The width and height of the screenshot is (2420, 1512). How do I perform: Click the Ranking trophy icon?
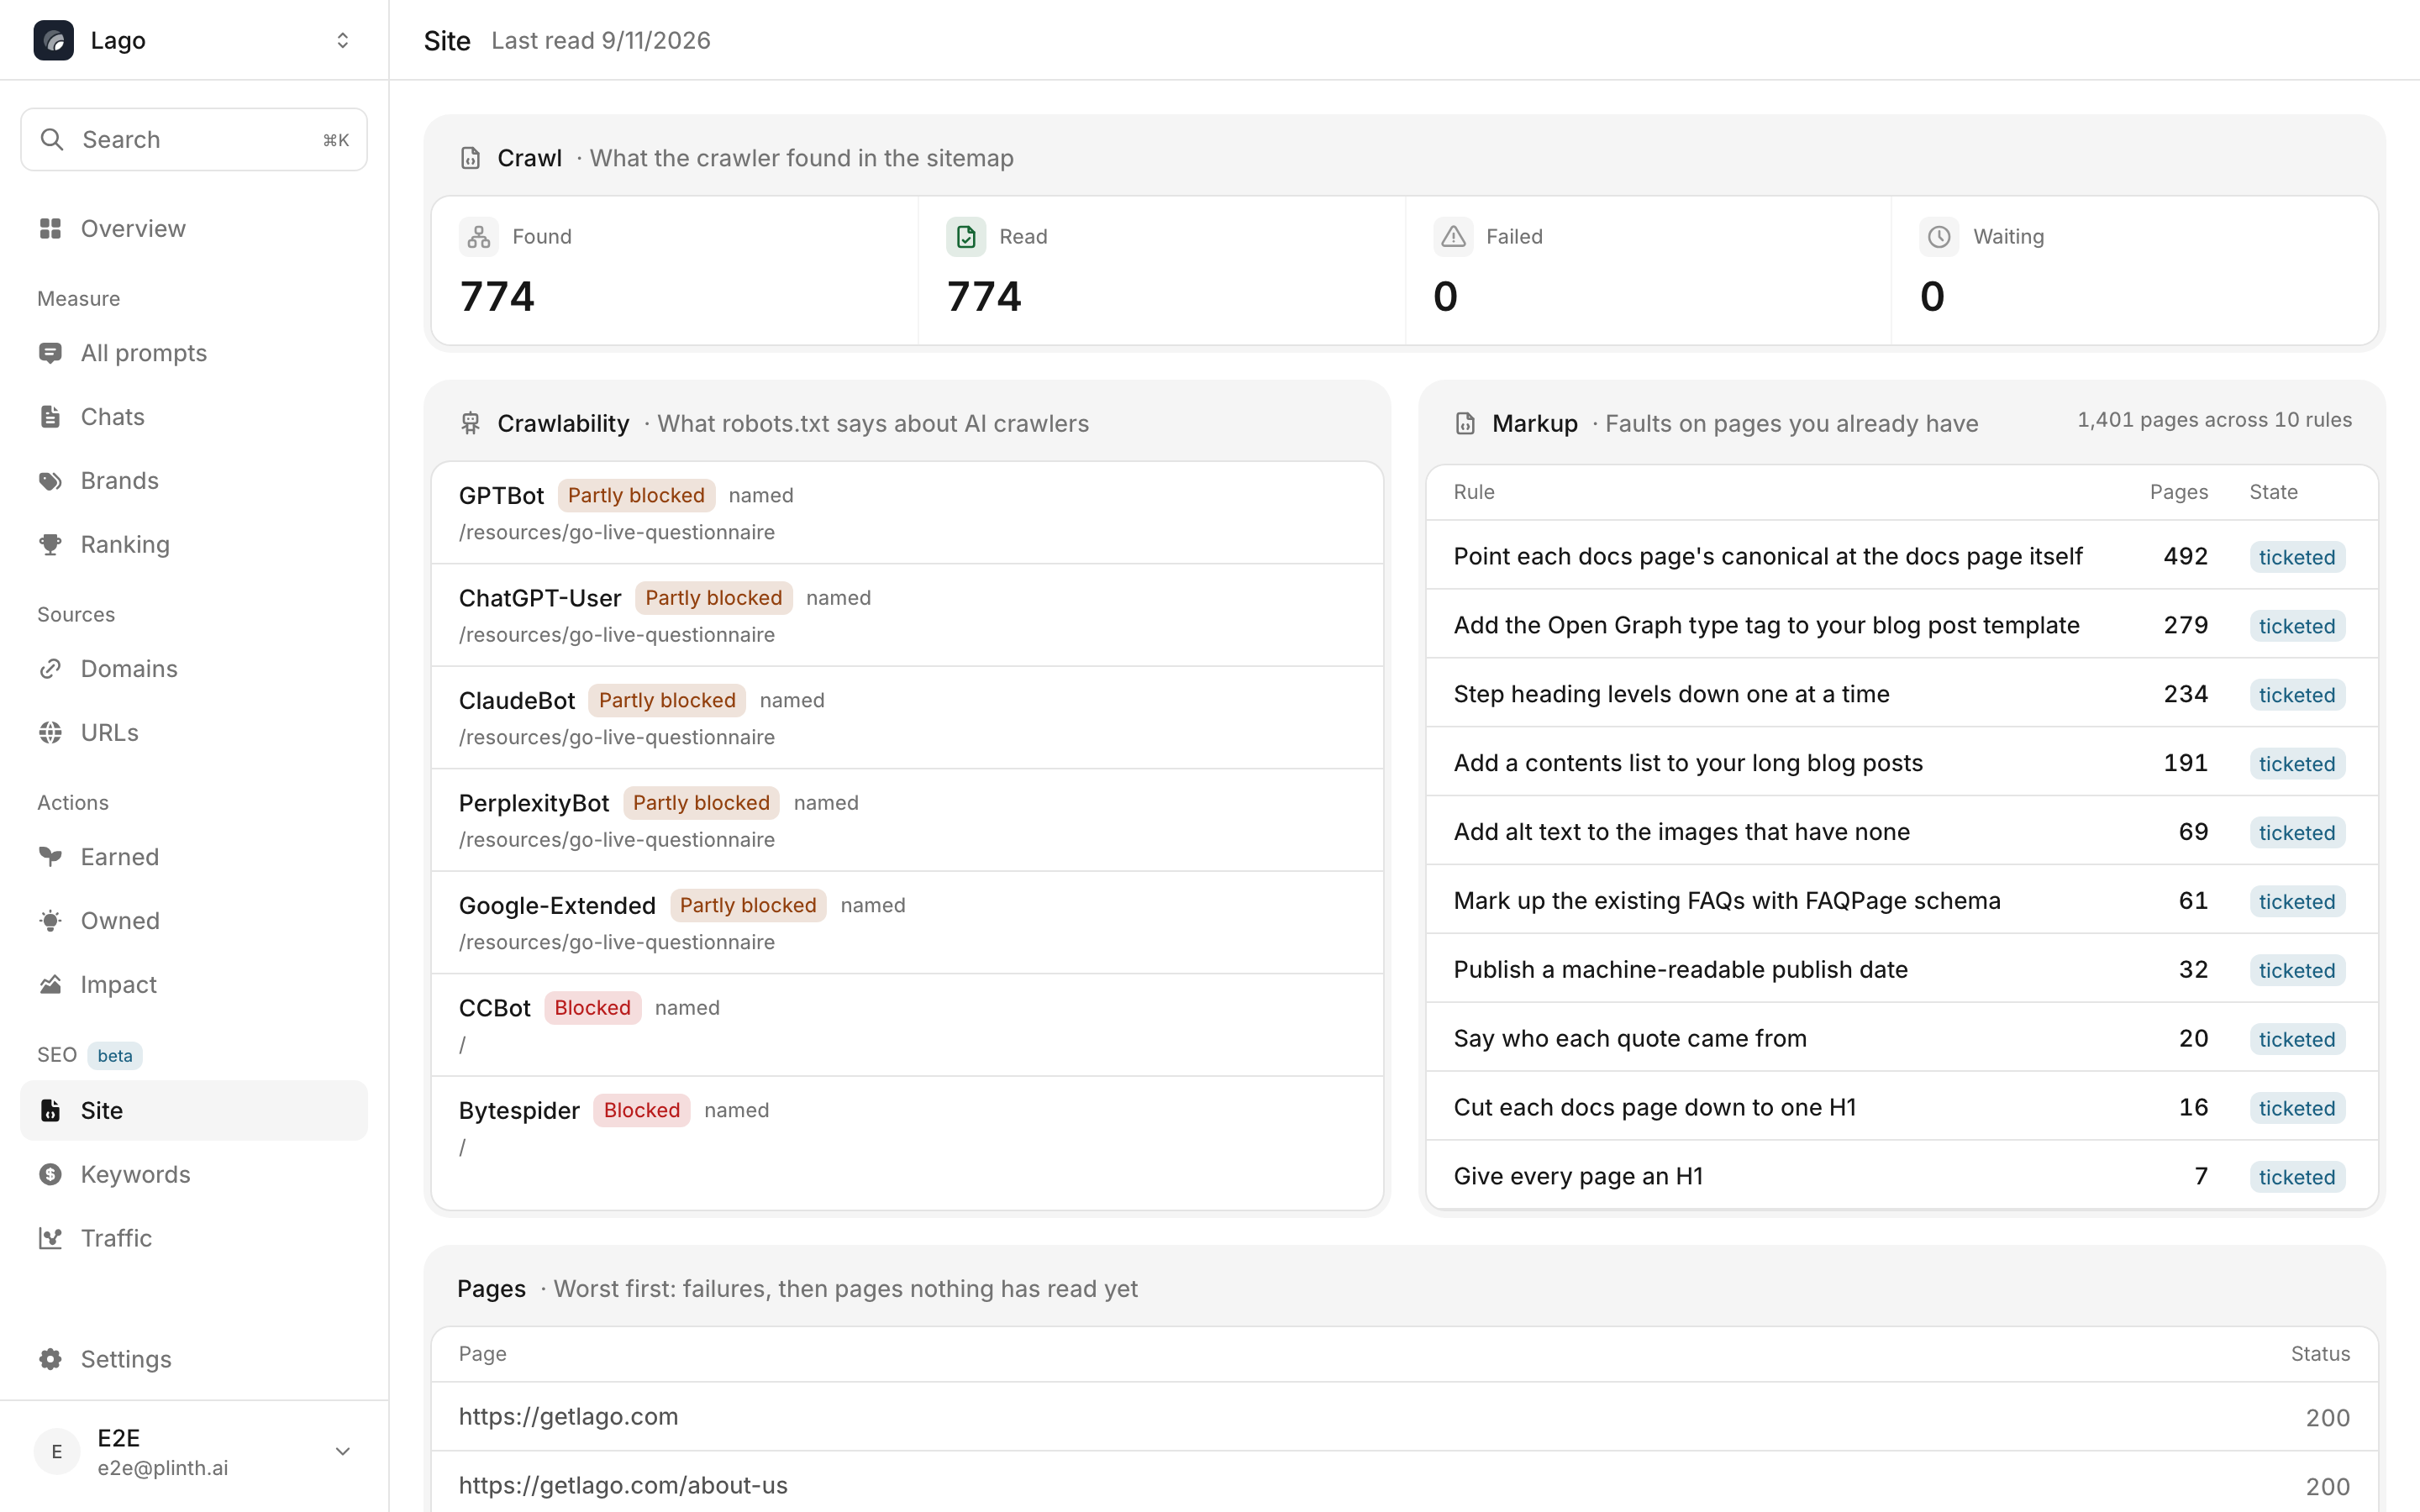[x=50, y=545]
